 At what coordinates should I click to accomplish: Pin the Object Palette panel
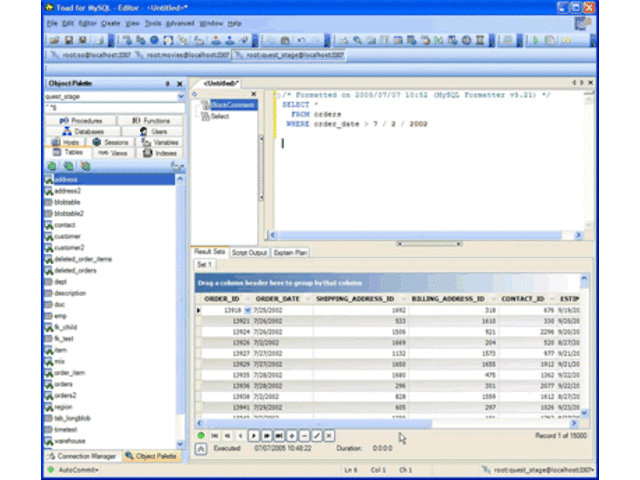pyautogui.click(x=167, y=84)
